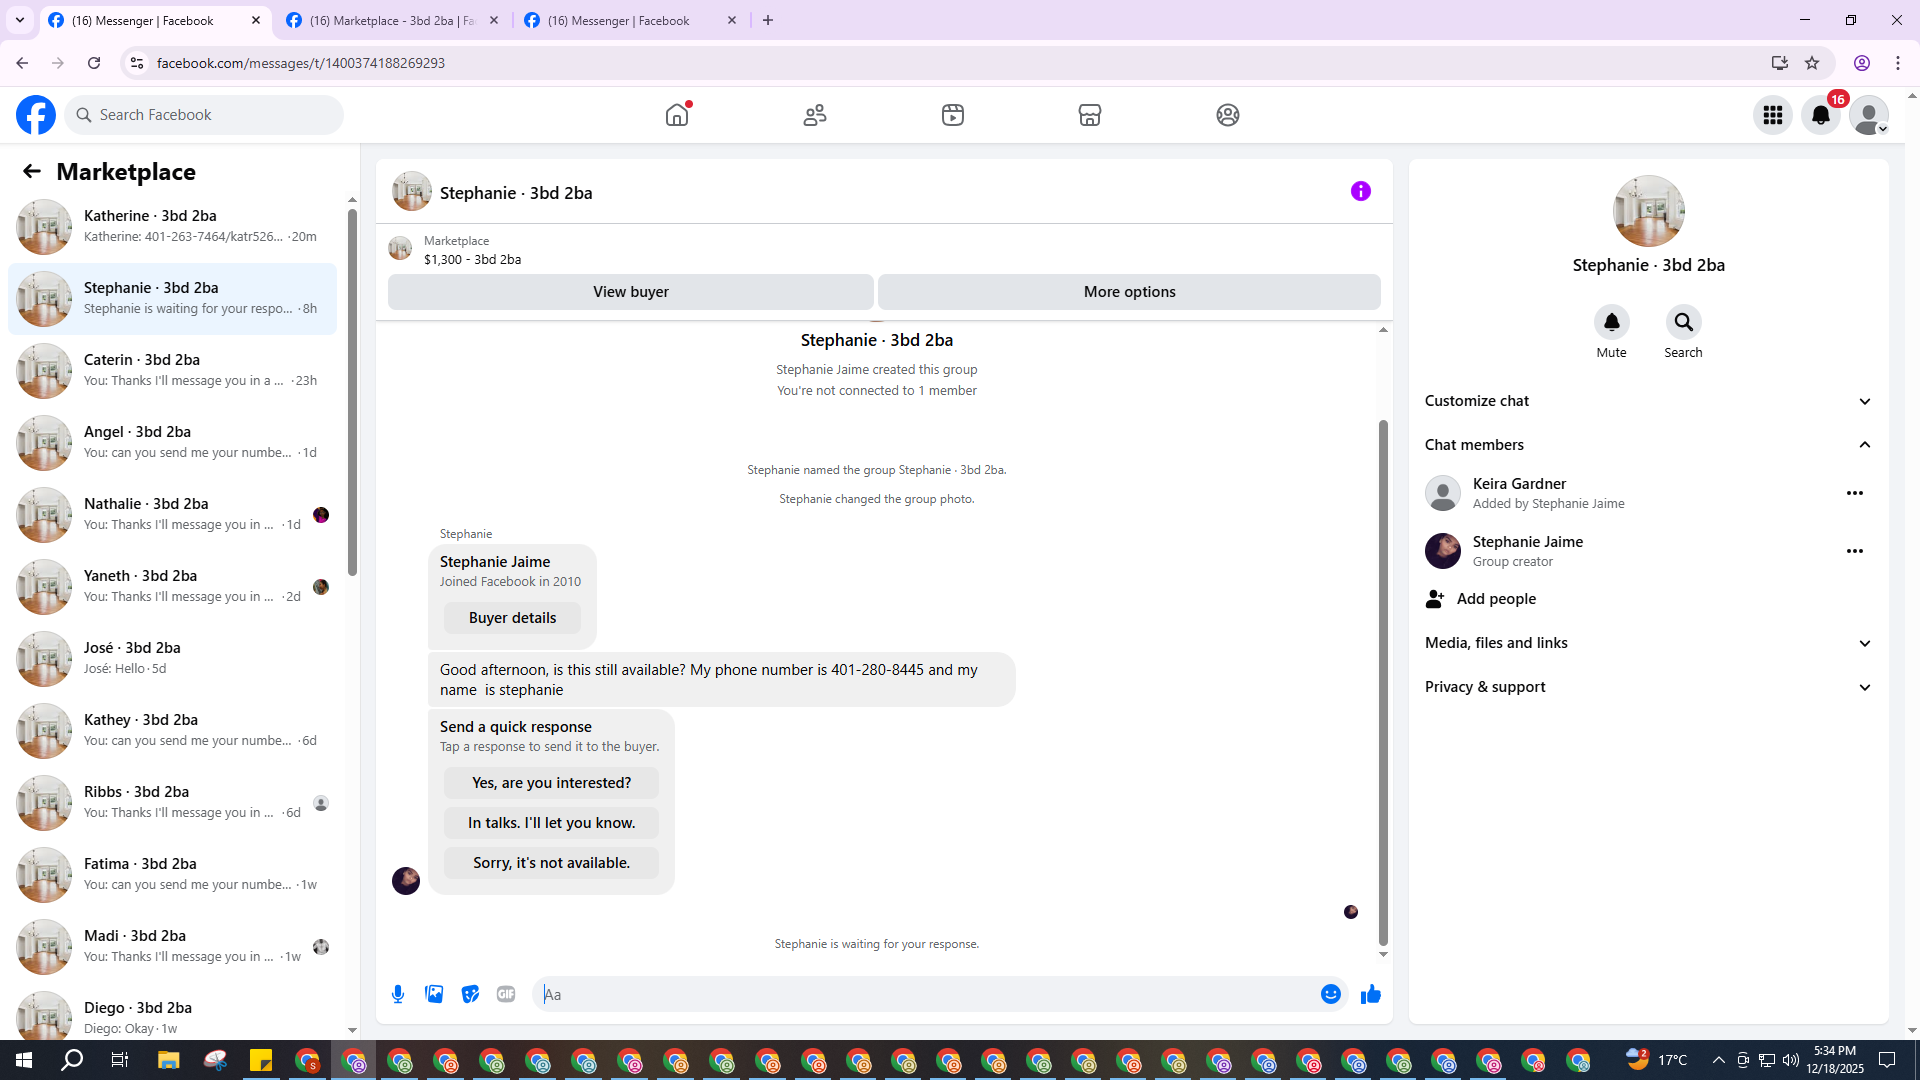This screenshot has height=1080, width=1920.
Task: Expand Media, files and links section
Action: point(1648,643)
